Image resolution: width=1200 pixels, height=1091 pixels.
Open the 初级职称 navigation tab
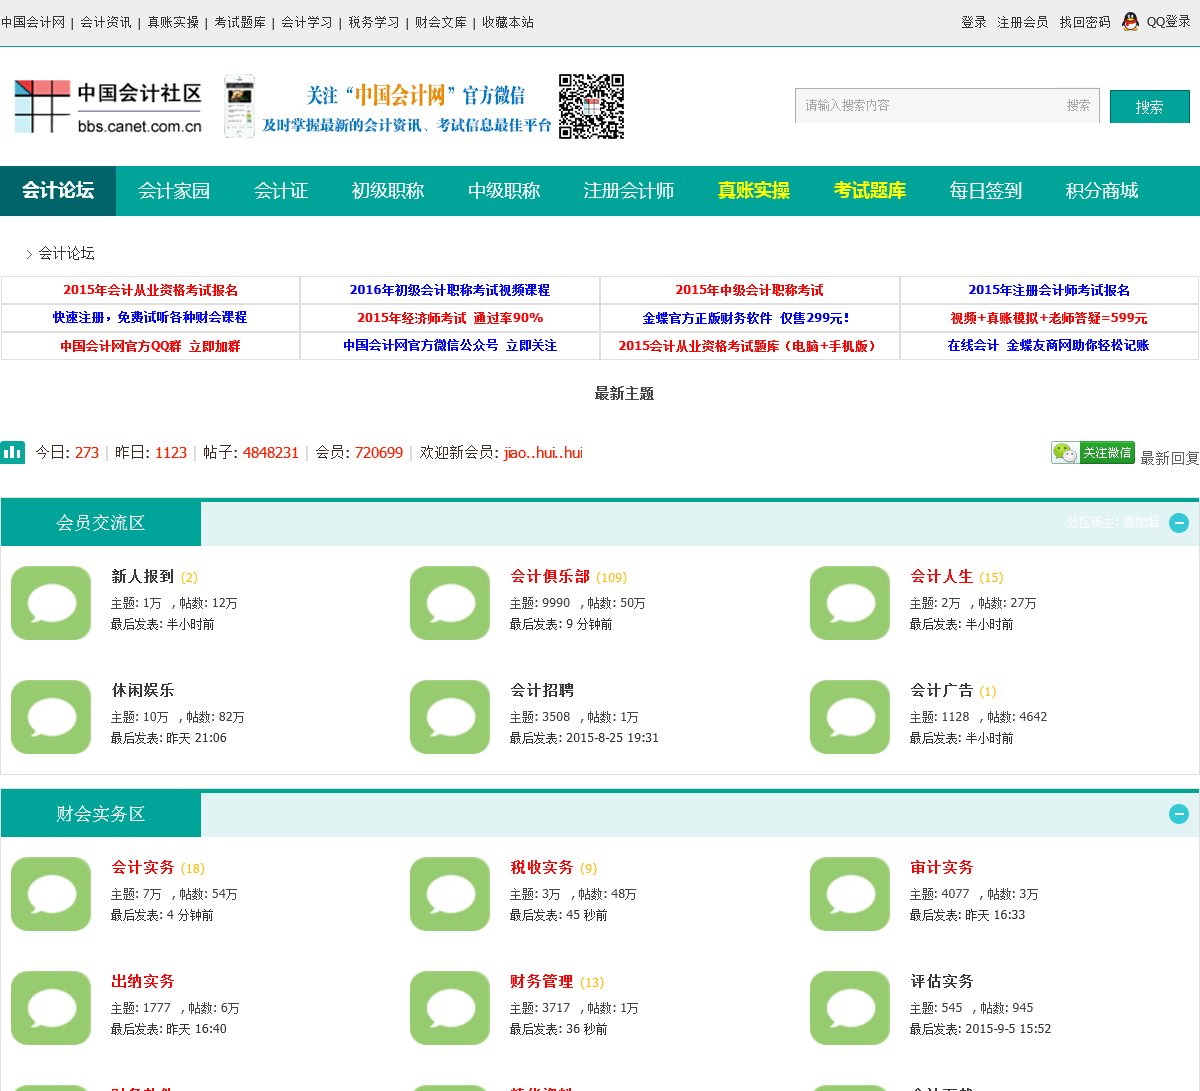(388, 191)
